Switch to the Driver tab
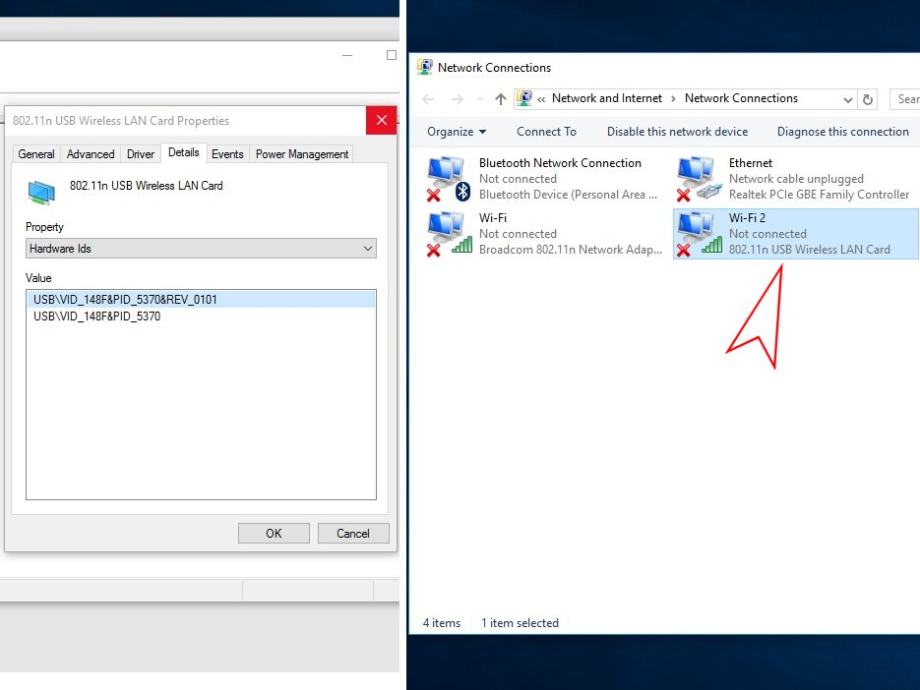 click(141, 154)
